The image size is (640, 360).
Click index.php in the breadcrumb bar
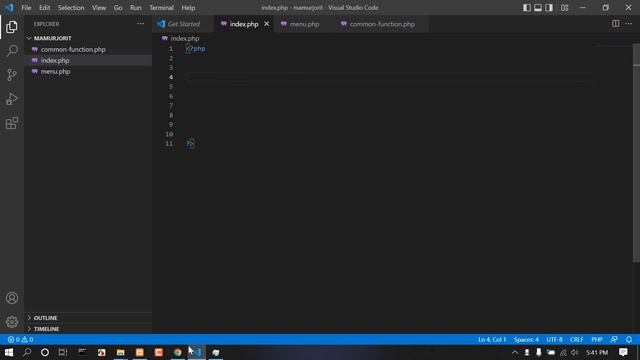184,38
